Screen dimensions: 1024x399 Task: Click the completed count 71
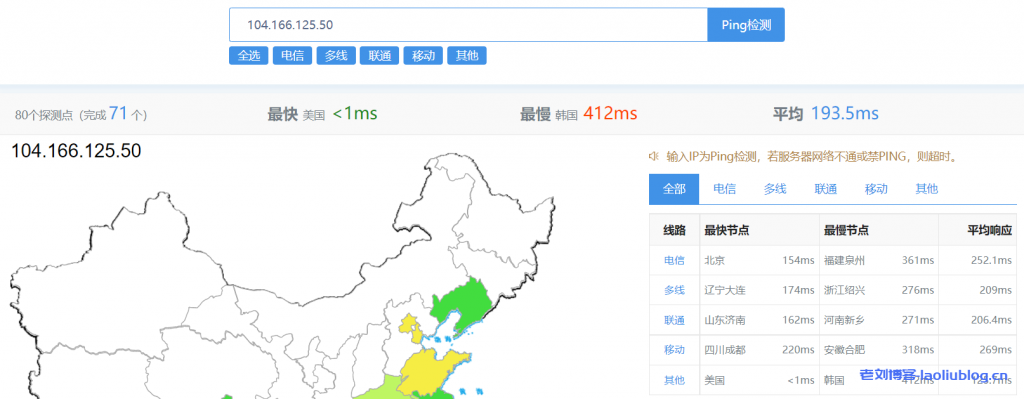118,114
